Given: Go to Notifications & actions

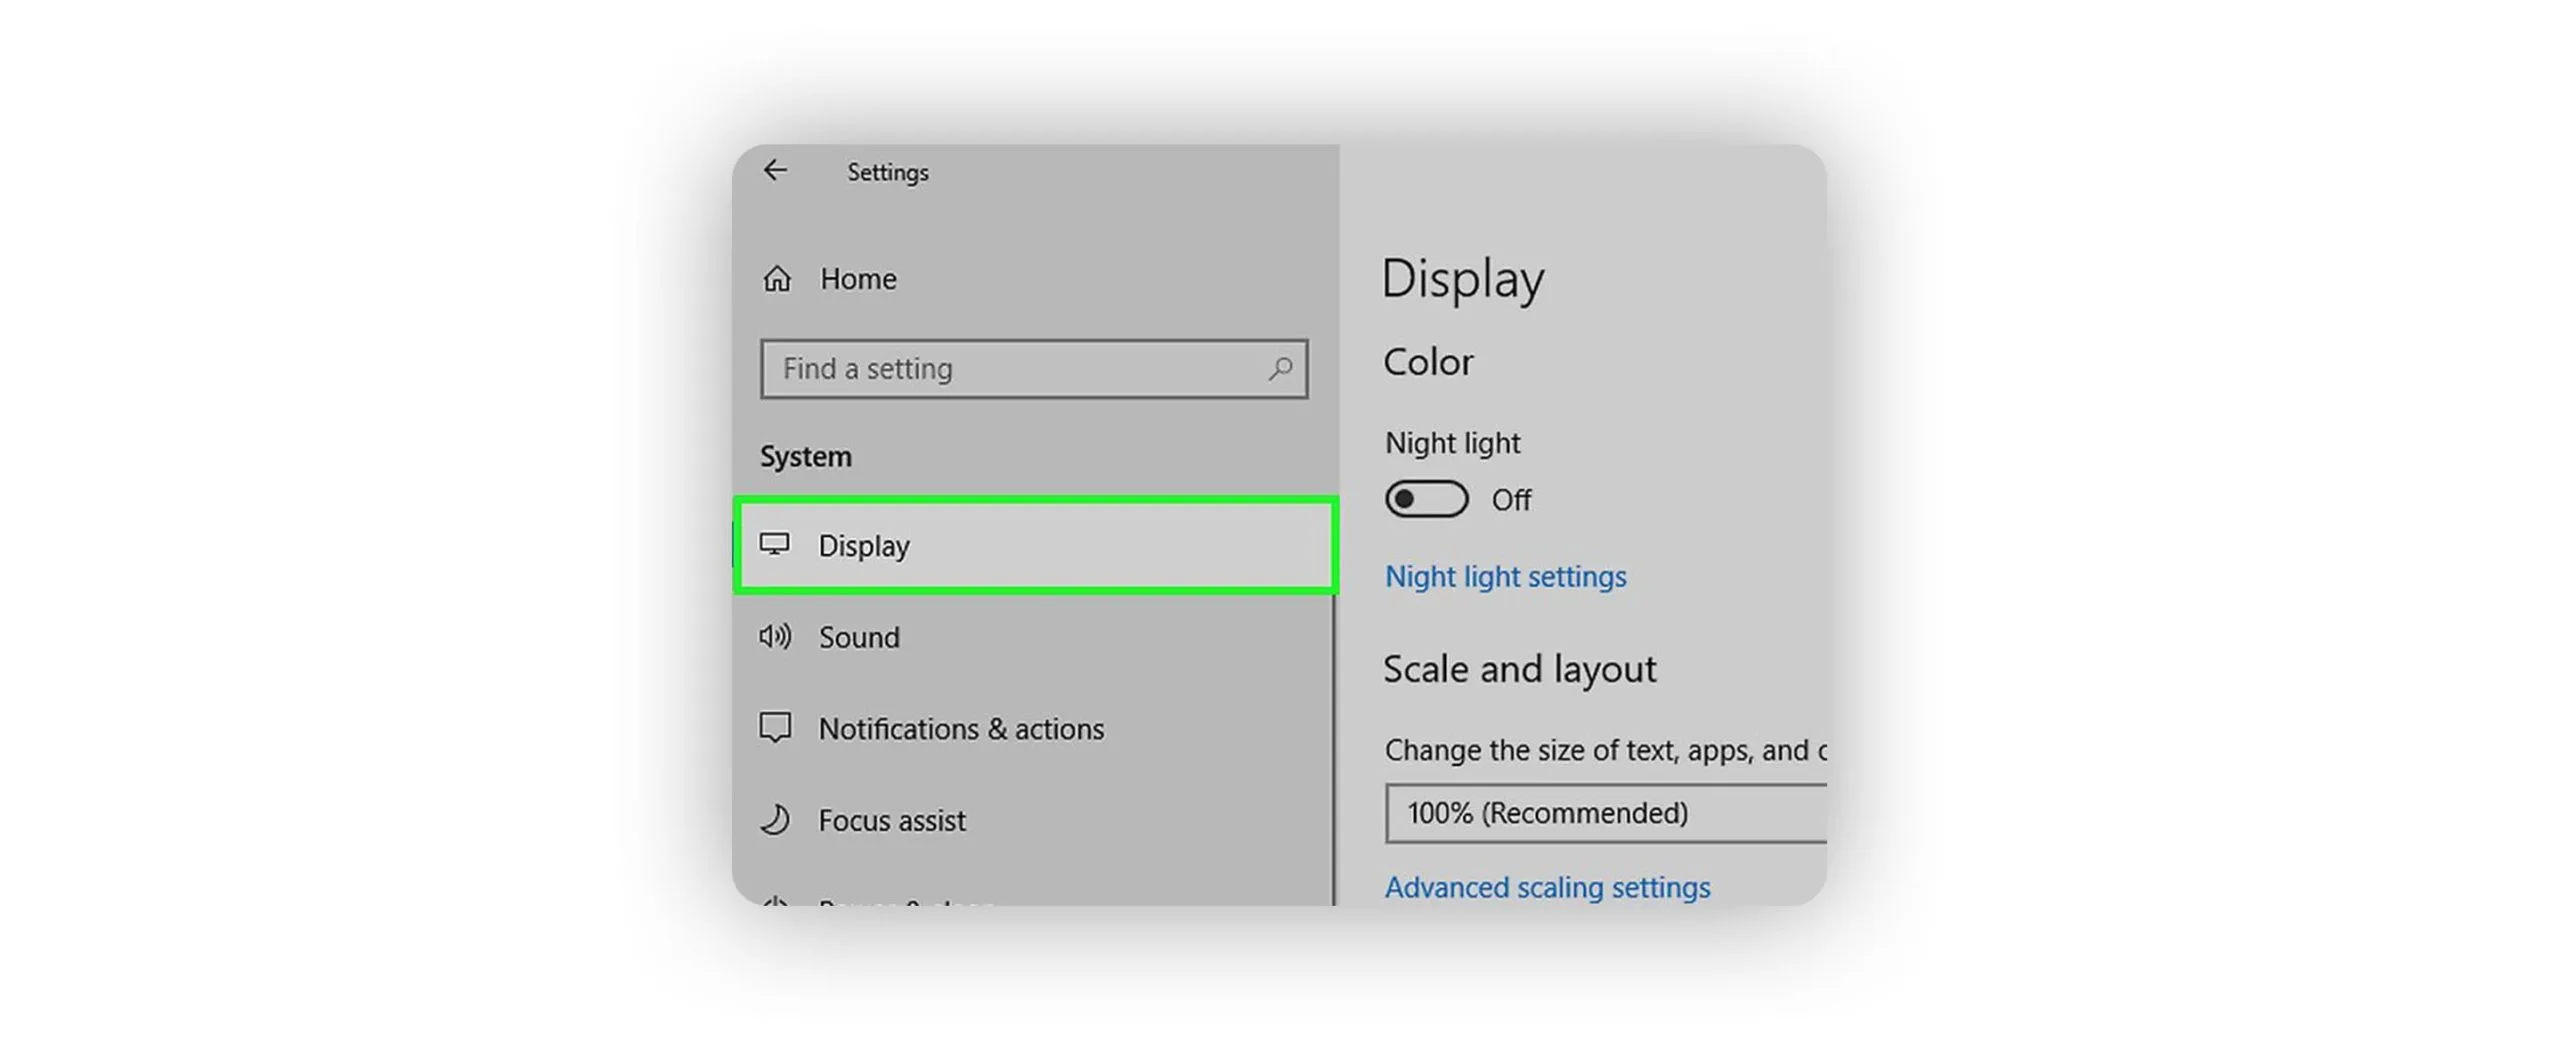Looking at the screenshot, I should pos(960,729).
